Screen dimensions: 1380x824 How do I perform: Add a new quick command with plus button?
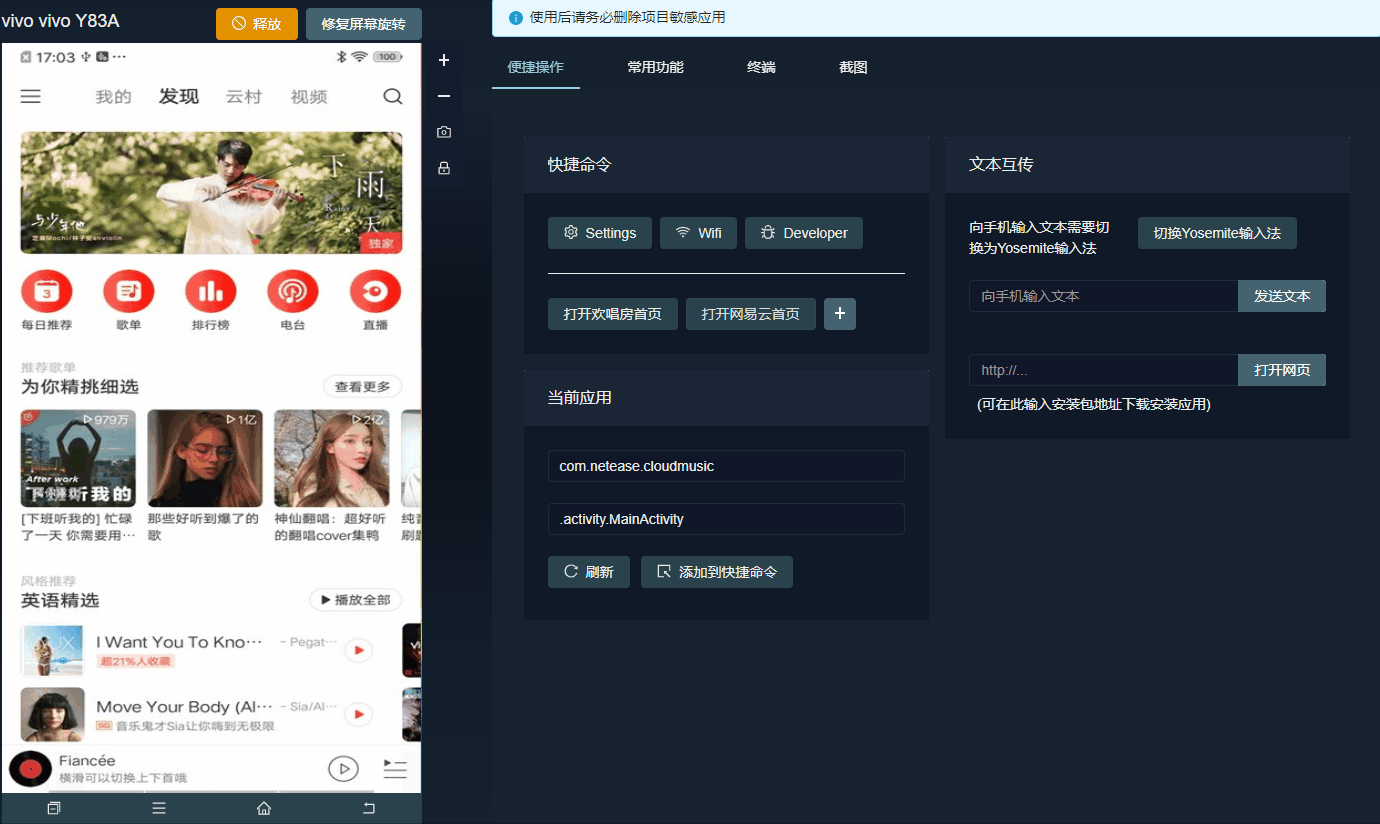[x=840, y=314]
